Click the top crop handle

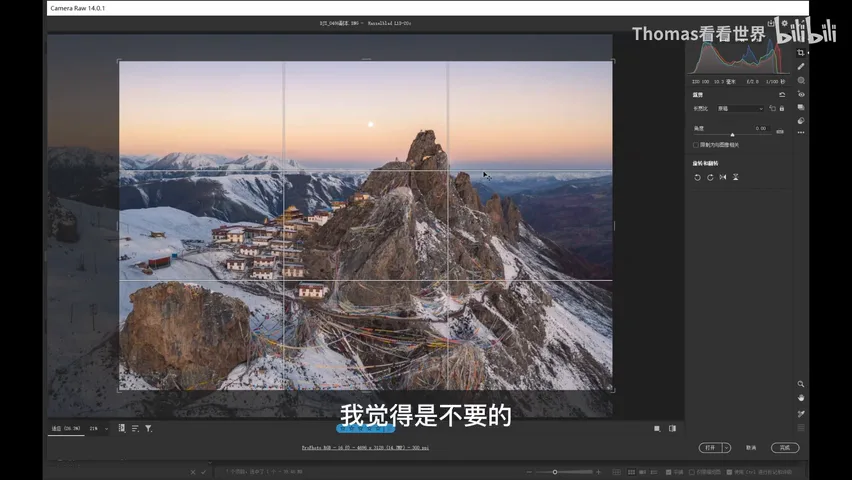tap(366, 59)
